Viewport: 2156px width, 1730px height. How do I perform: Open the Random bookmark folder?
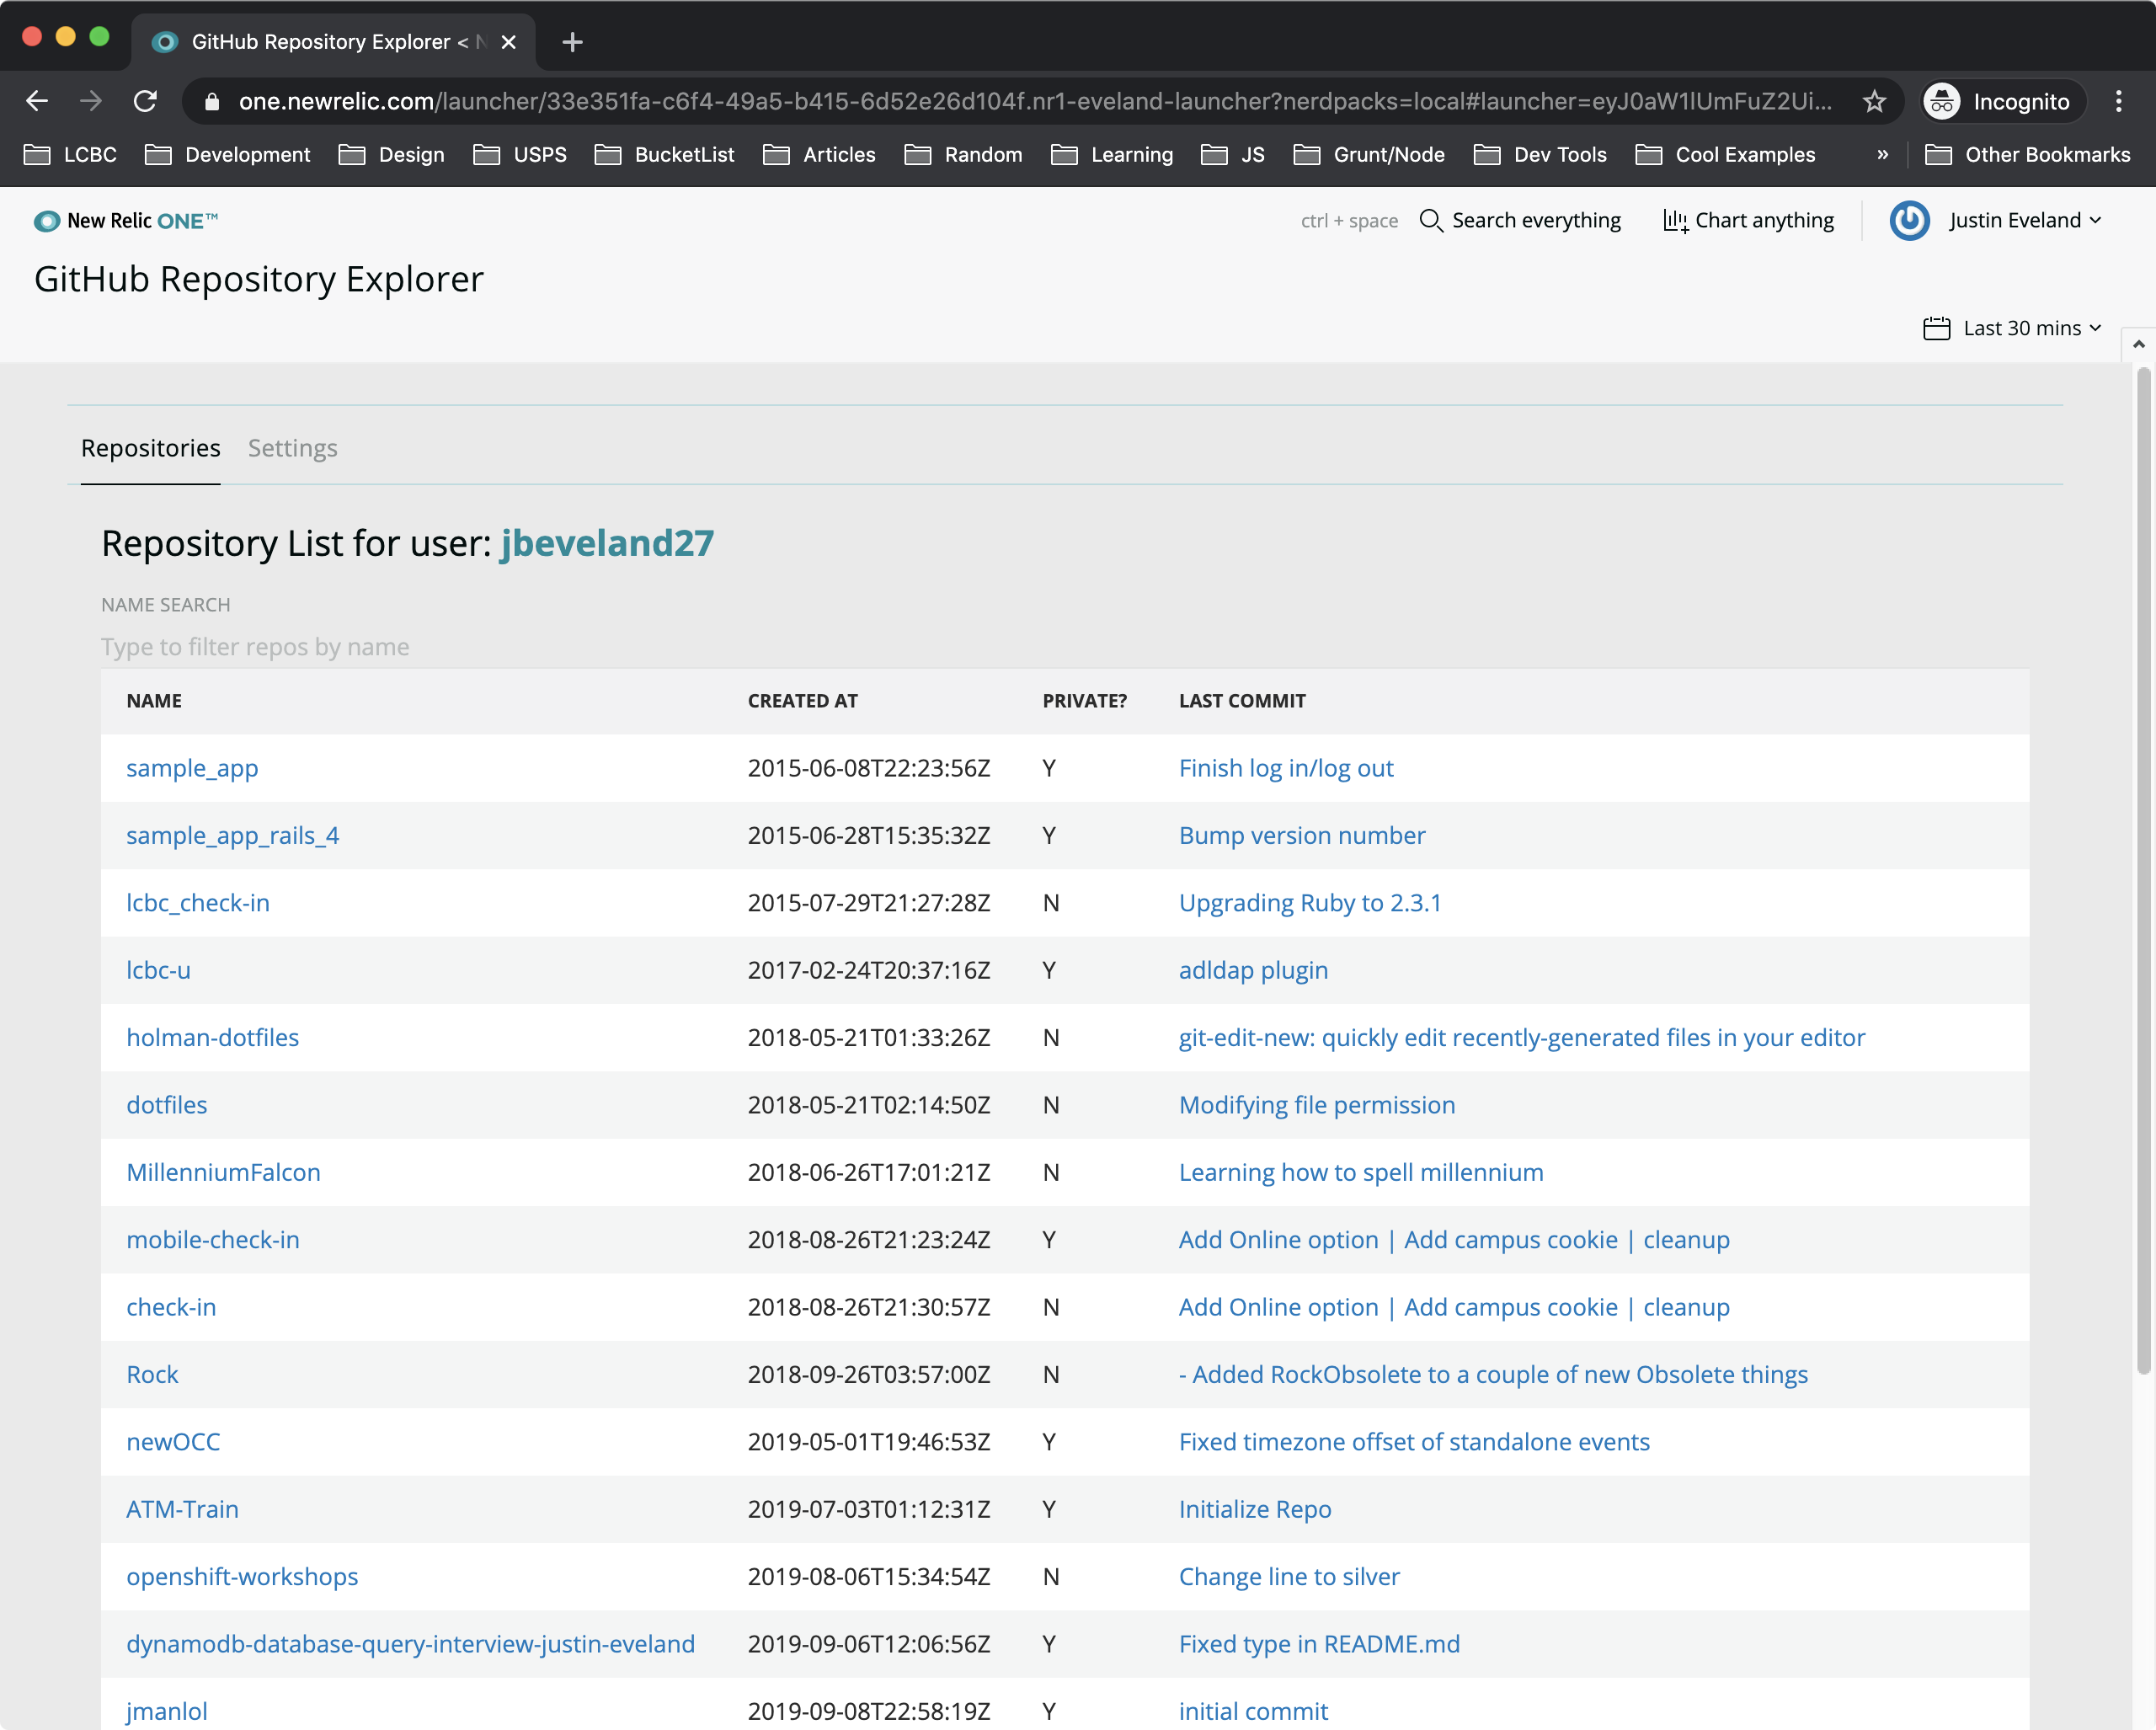pyautogui.click(x=963, y=155)
